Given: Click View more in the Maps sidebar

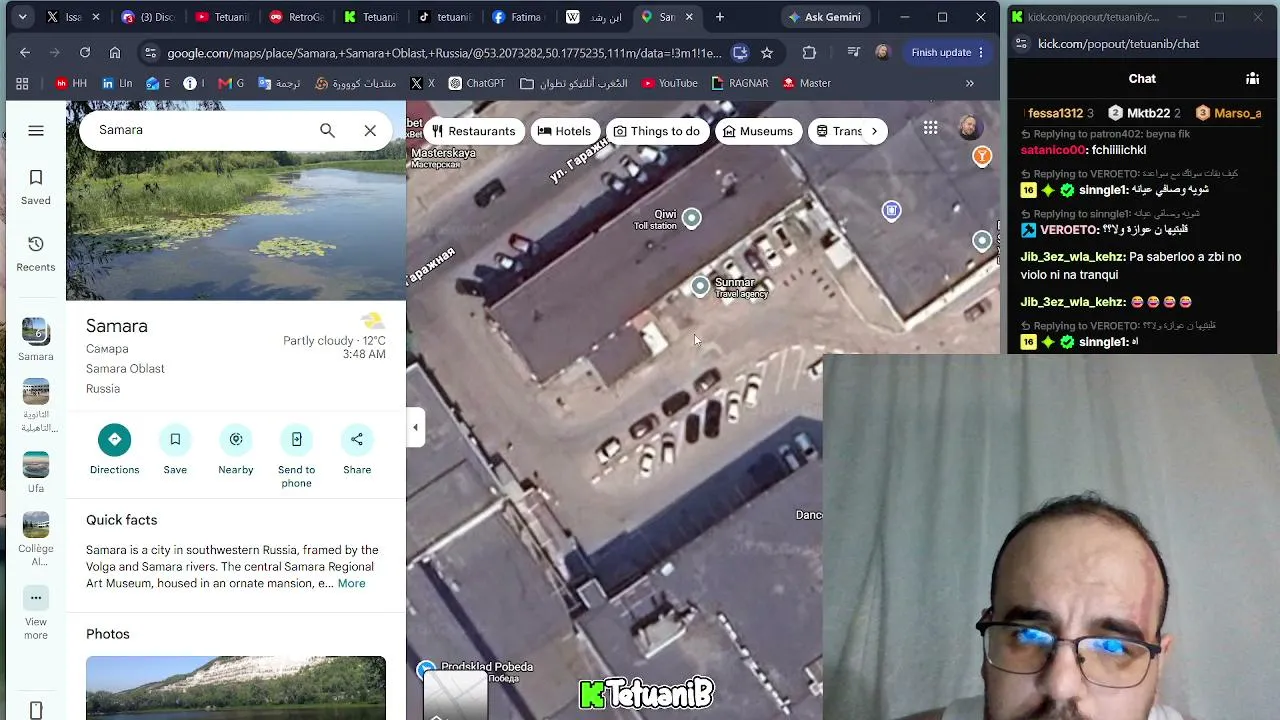Looking at the screenshot, I should (x=36, y=612).
